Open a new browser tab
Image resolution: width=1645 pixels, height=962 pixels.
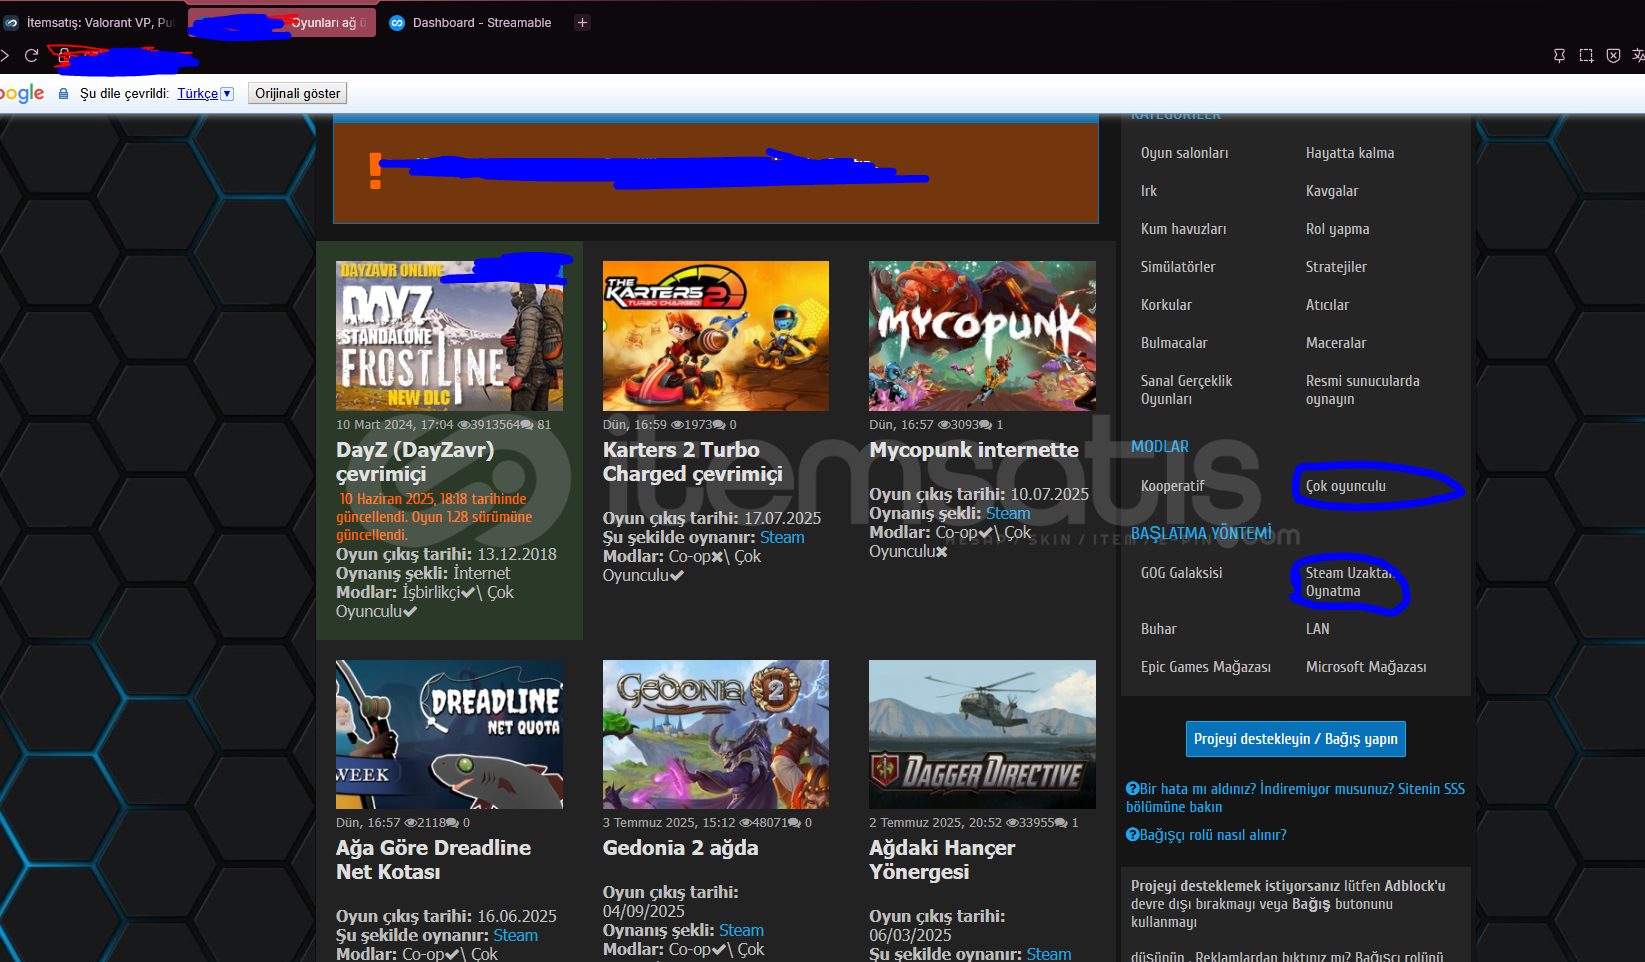click(x=582, y=22)
